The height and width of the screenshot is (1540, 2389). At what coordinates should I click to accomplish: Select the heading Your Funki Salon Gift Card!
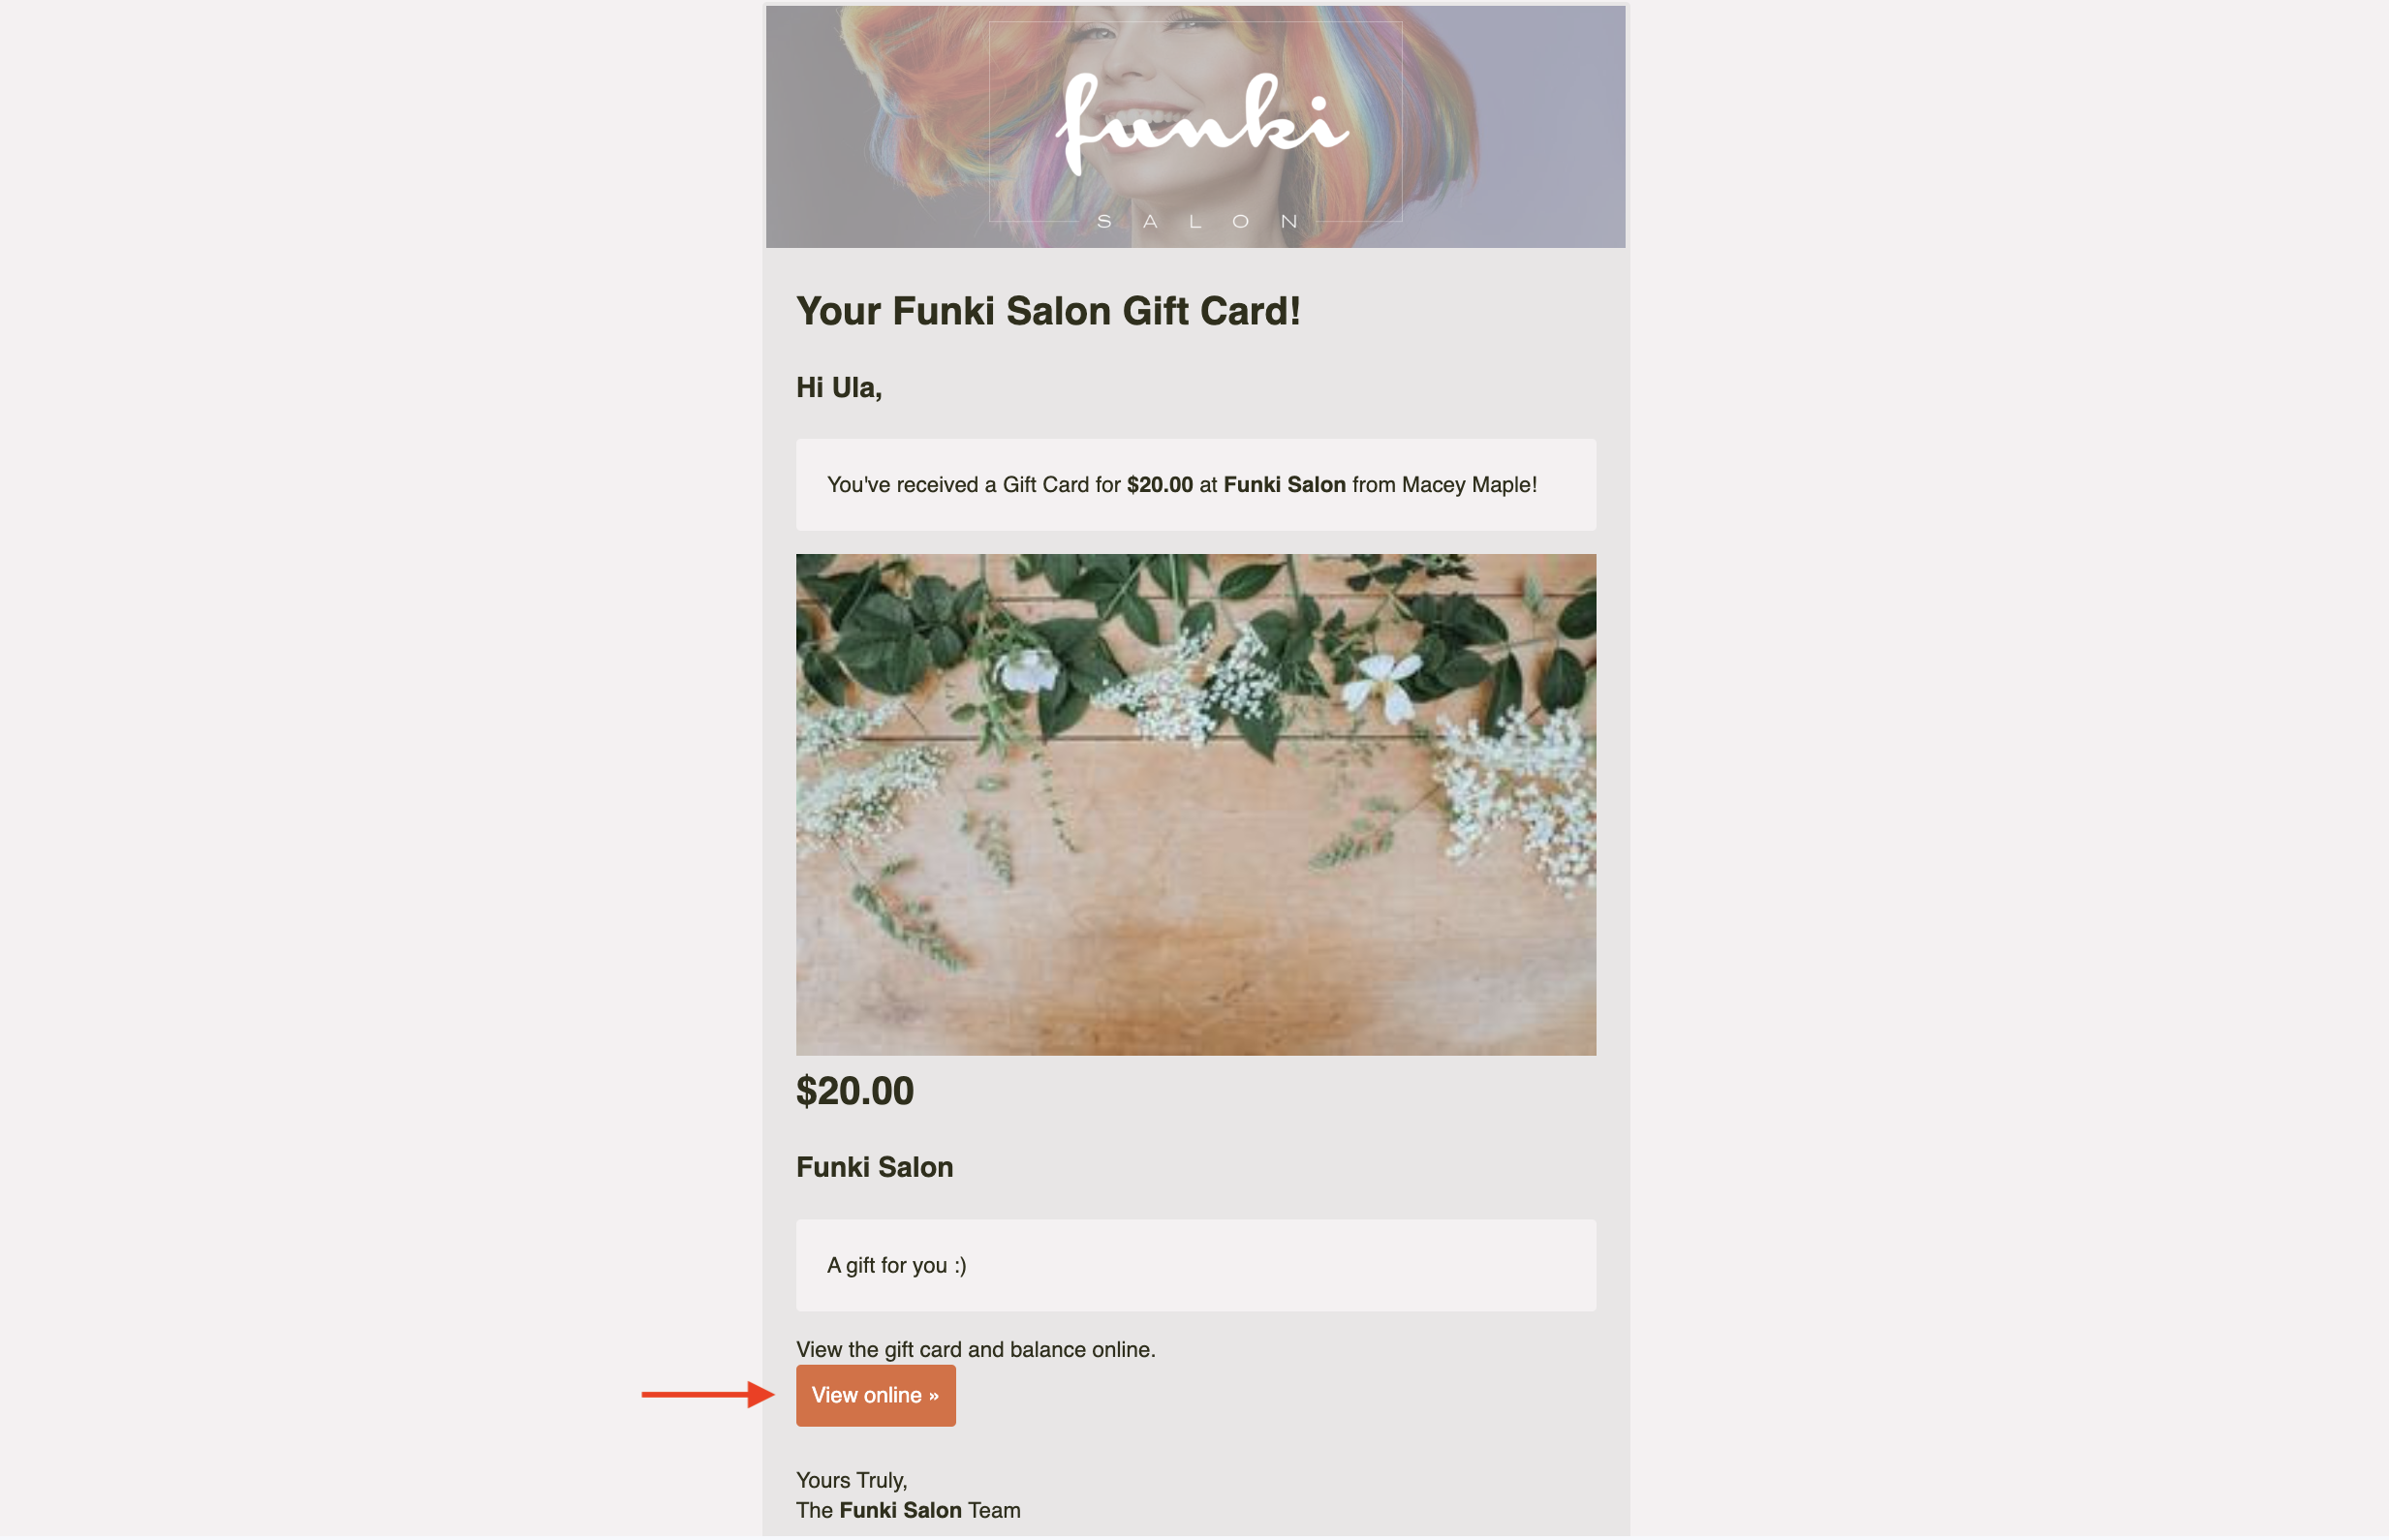point(1048,311)
